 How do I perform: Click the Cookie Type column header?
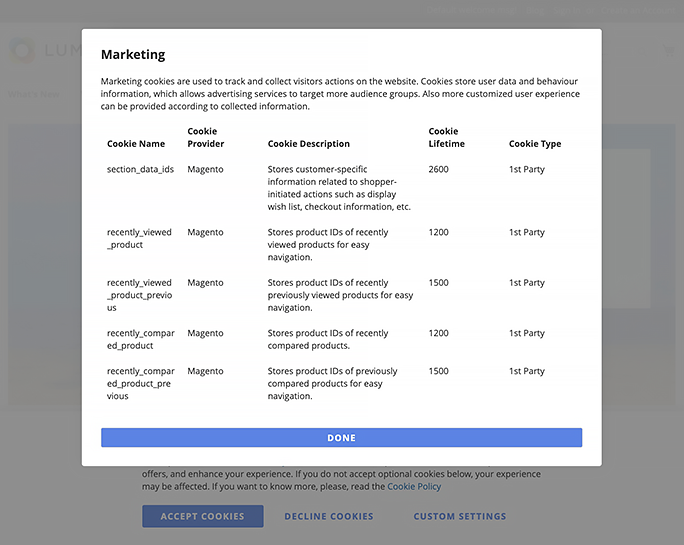point(535,144)
